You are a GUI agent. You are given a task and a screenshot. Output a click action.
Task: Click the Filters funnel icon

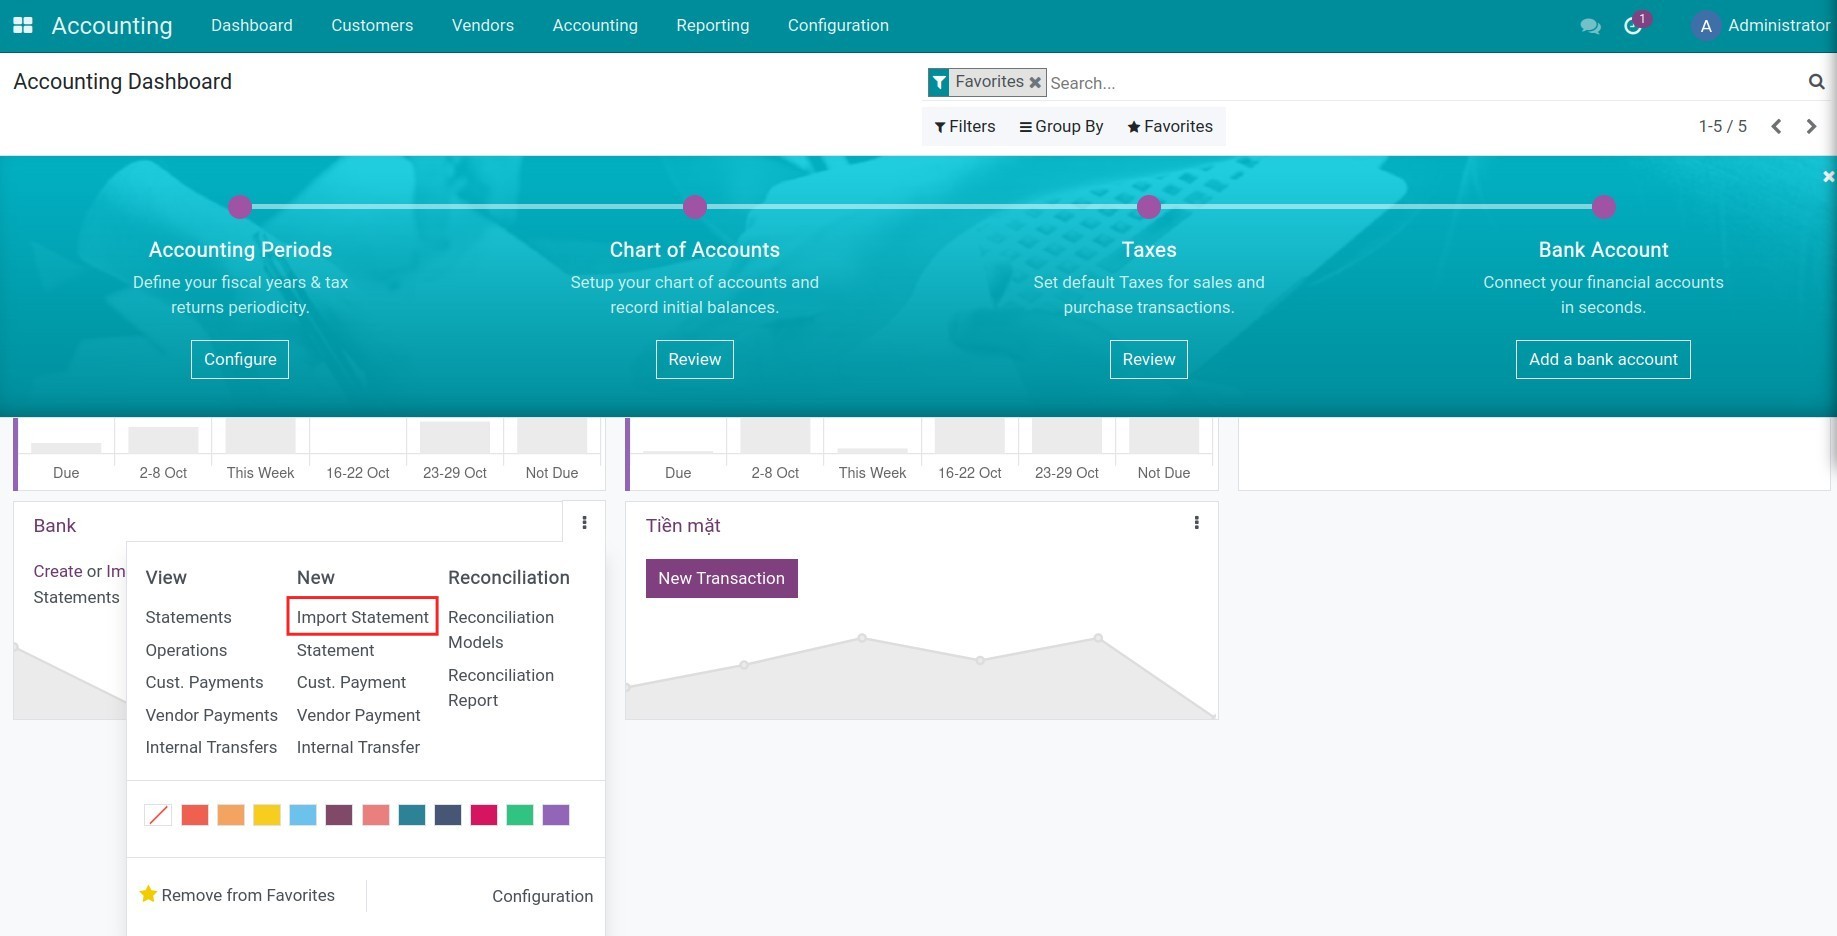(x=940, y=126)
